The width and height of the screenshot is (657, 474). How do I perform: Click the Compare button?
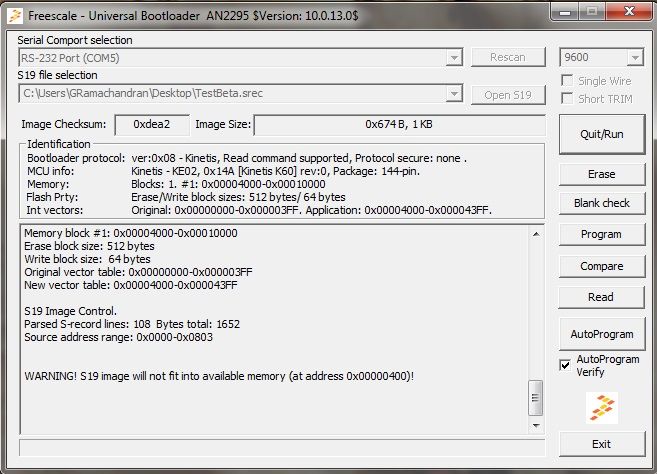tap(602, 266)
